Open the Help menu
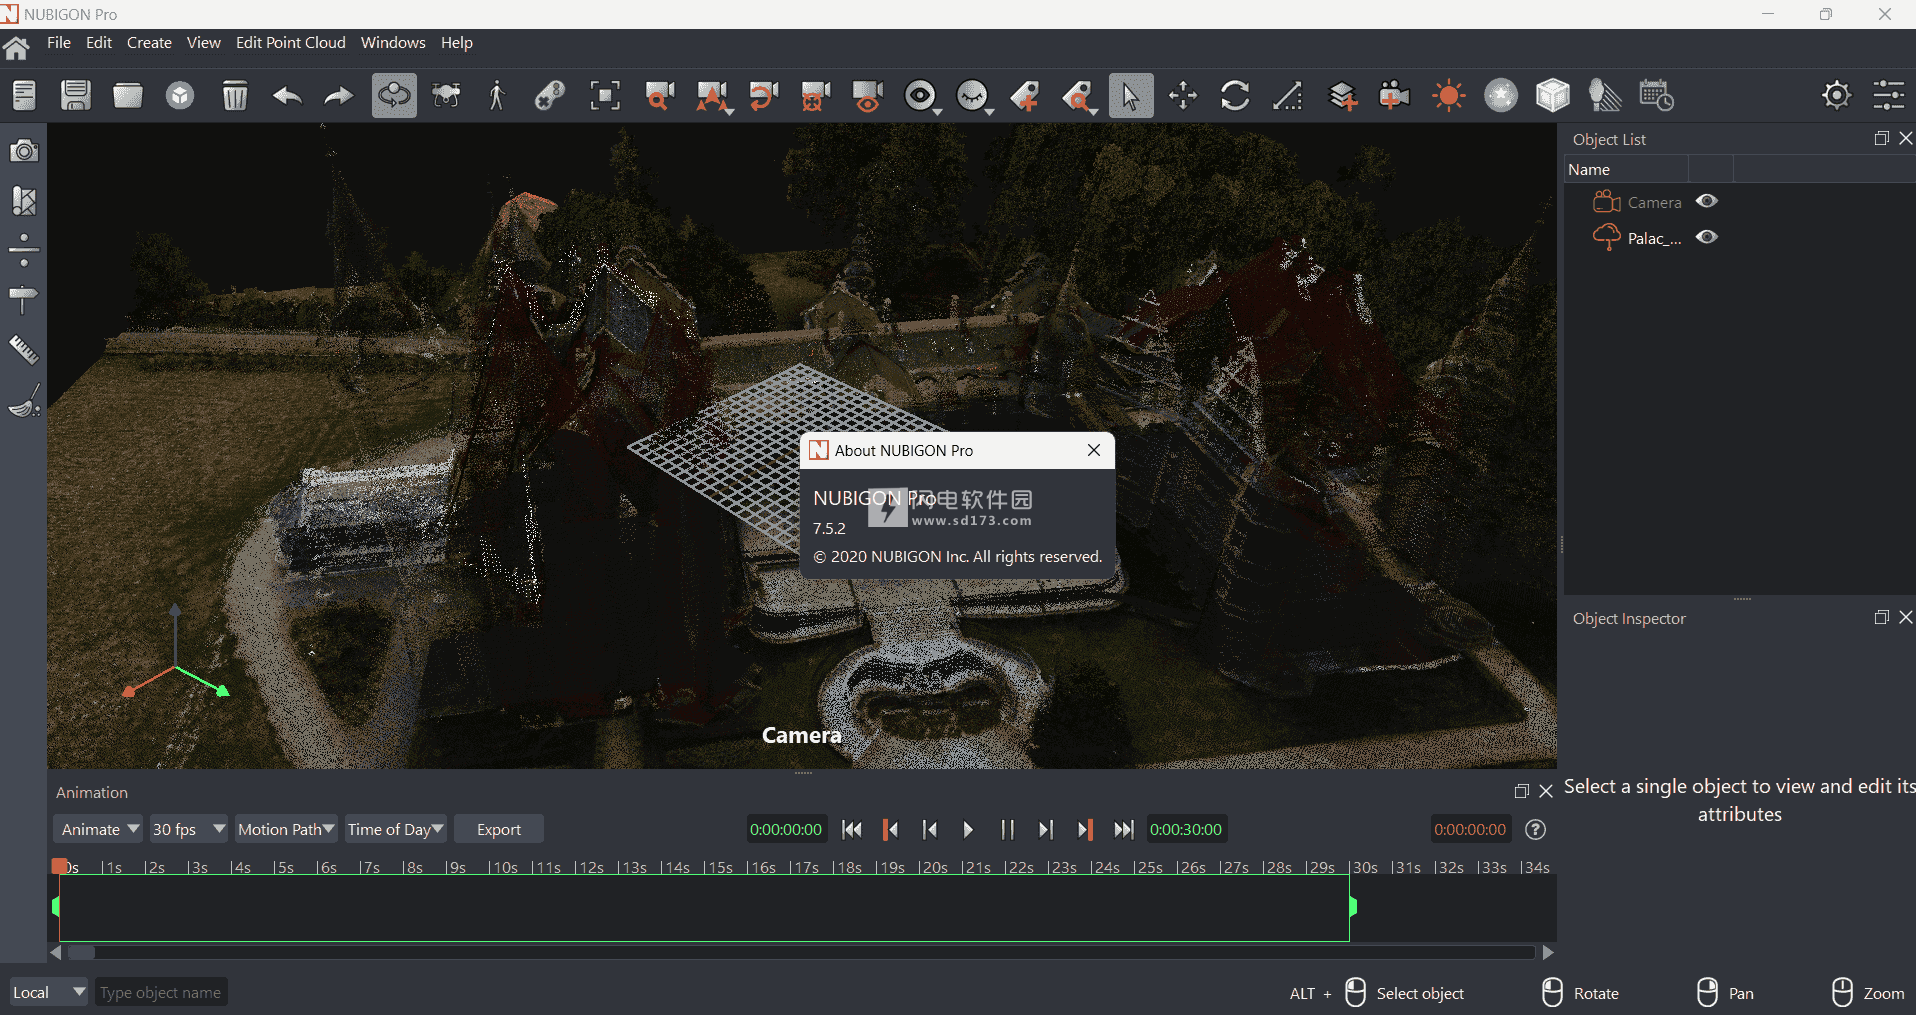Image resolution: width=1916 pixels, height=1015 pixels. tap(457, 43)
